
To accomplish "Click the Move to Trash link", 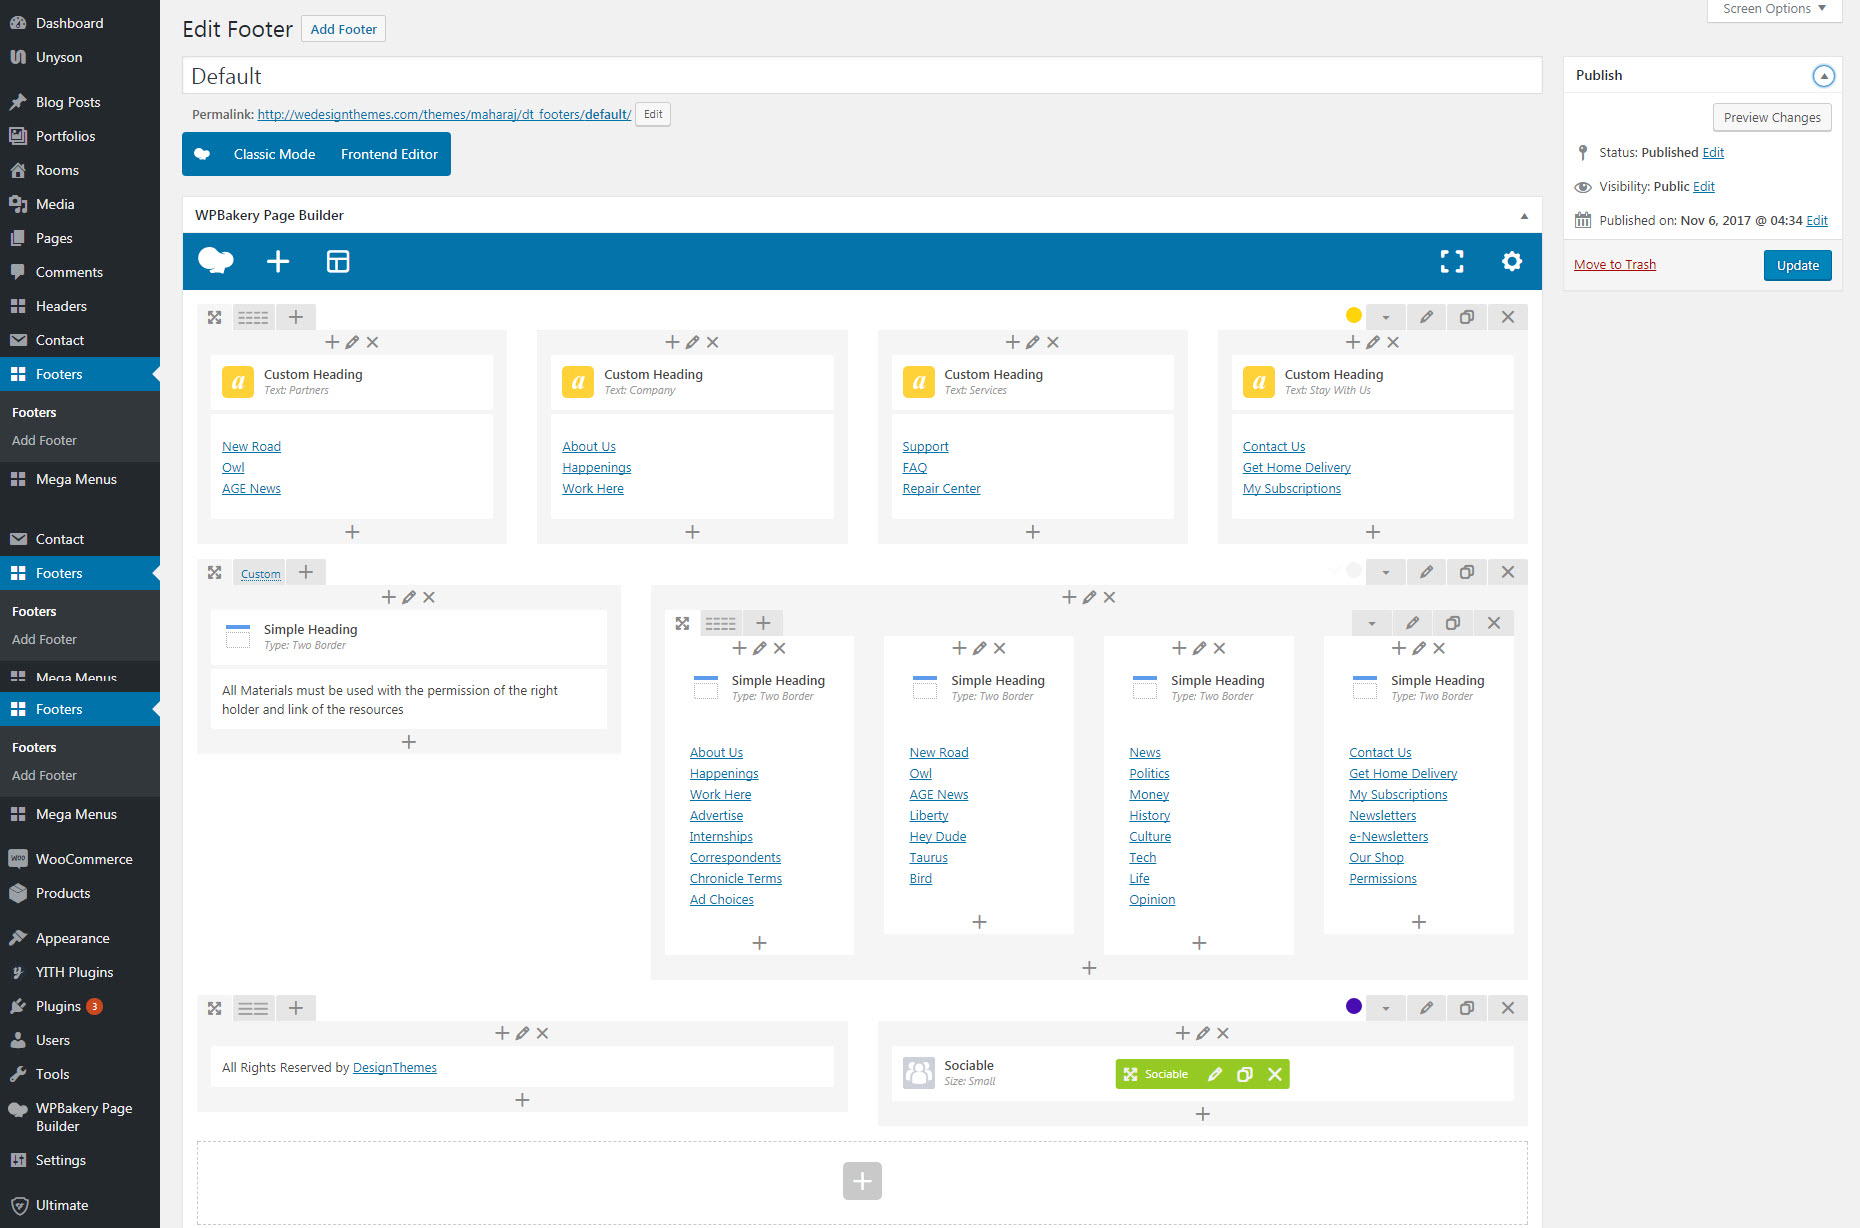I will pyautogui.click(x=1615, y=265).
